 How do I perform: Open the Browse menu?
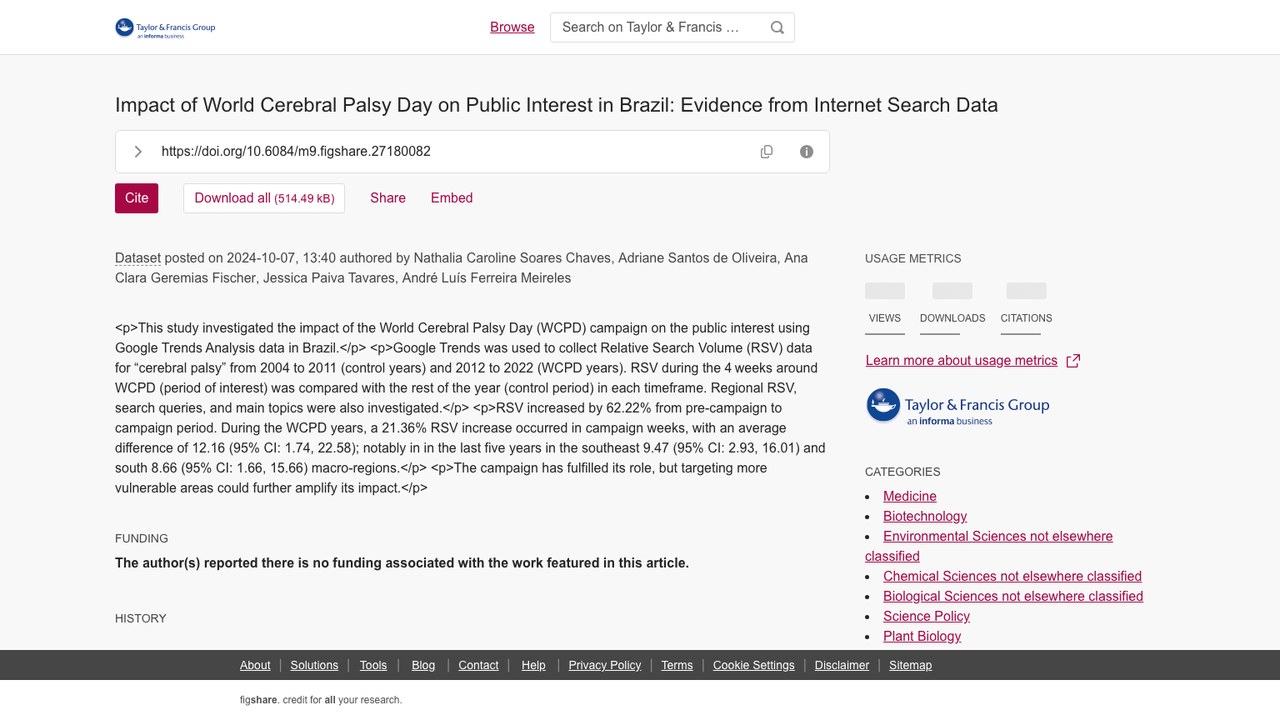pyautogui.click(x=512, y=27)
